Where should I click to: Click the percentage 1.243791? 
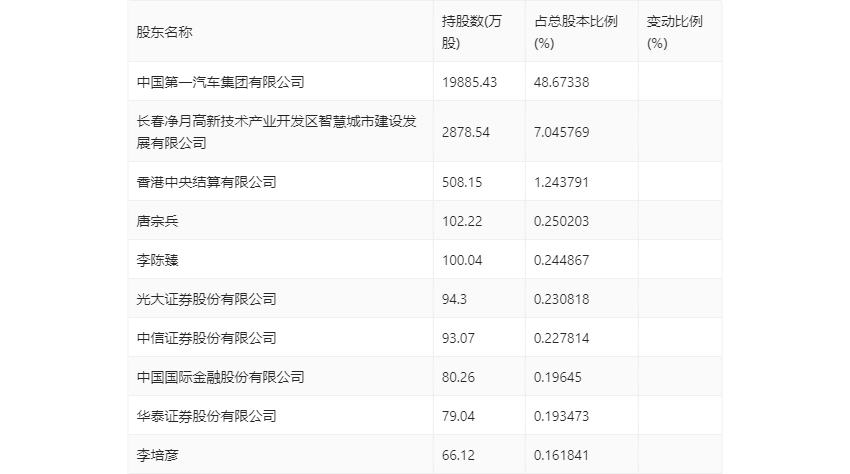[x=562, y=182]
